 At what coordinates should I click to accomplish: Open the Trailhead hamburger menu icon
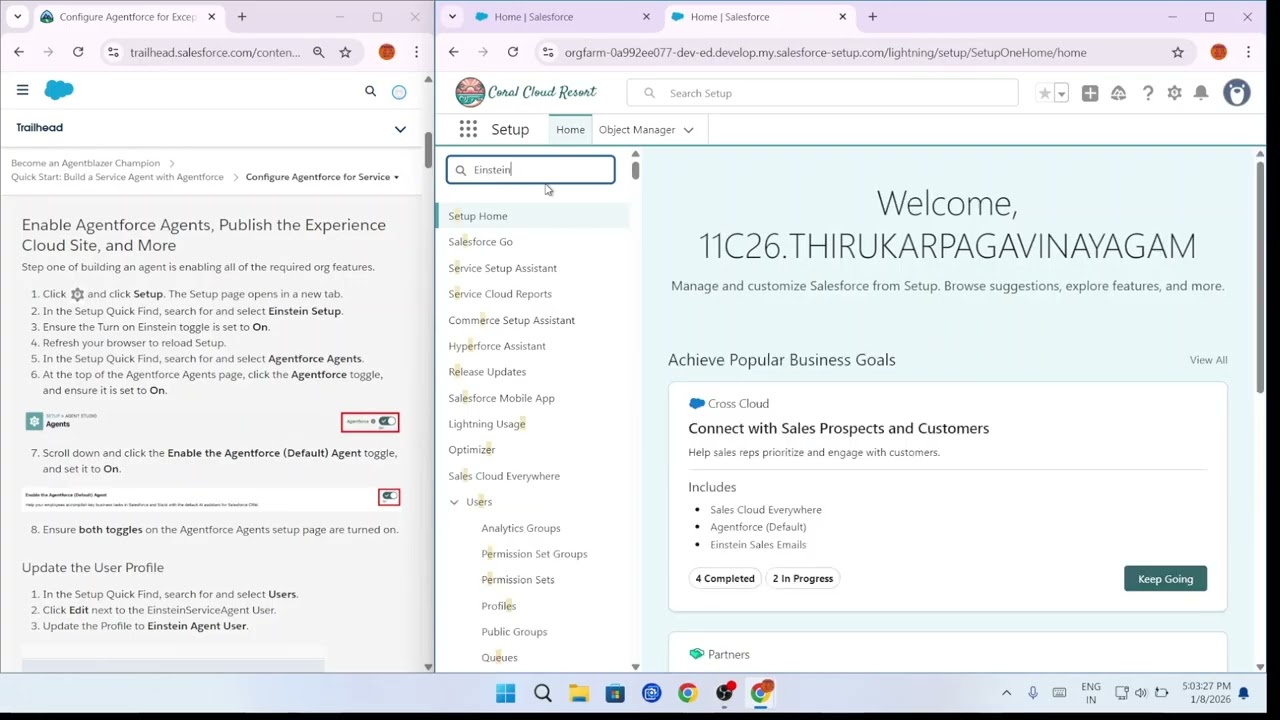tap(22, 90)
